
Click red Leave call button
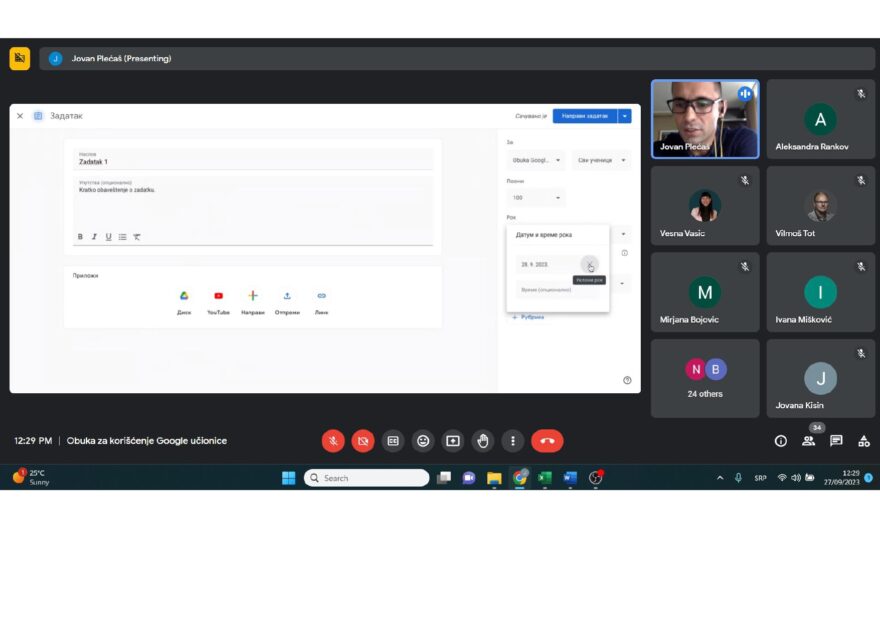tap(547, 441)
